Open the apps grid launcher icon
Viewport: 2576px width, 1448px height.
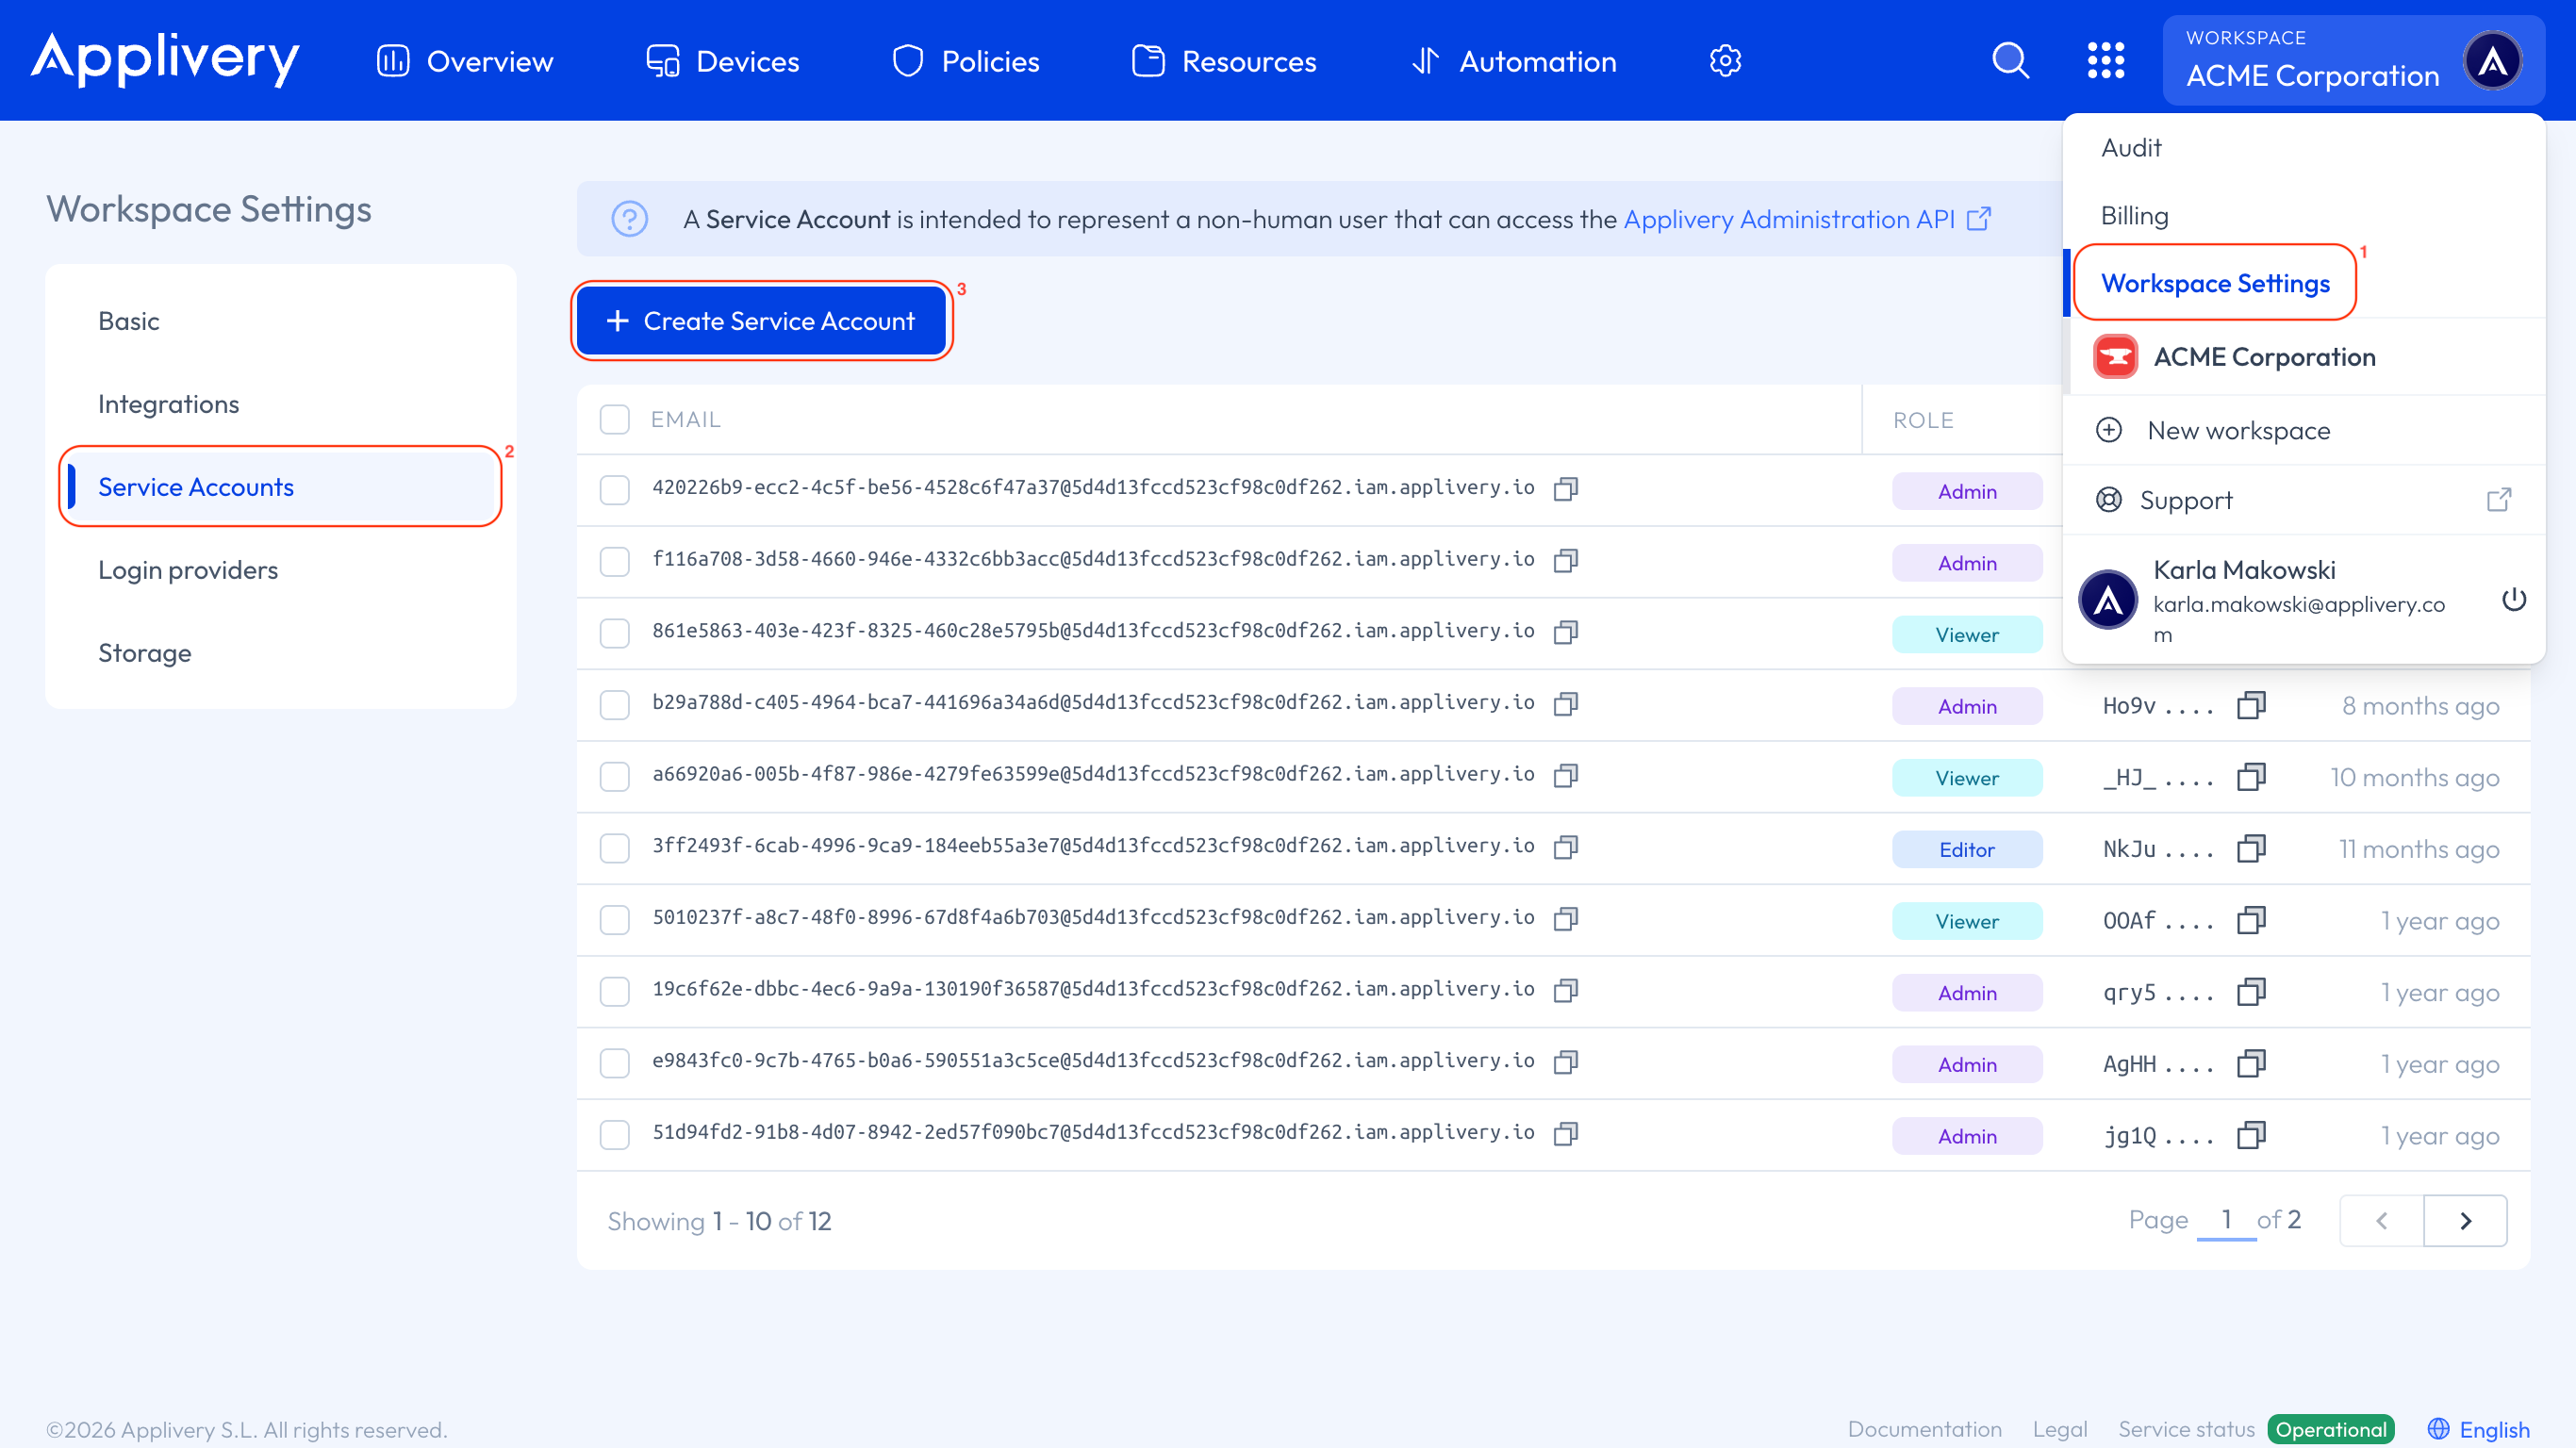click(2105, 61)
